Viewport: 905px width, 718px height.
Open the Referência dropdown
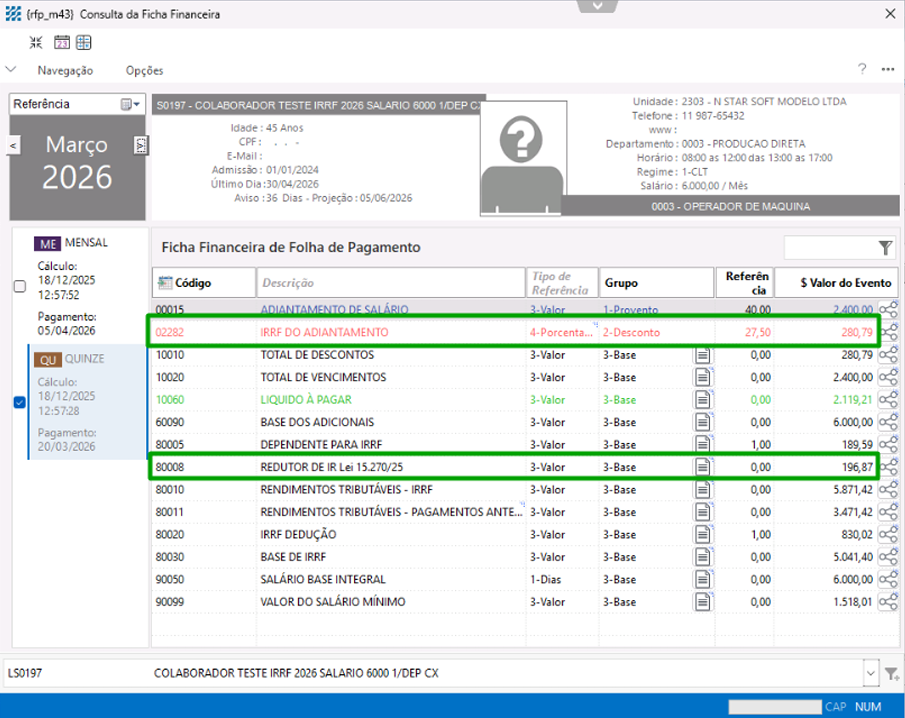pos(131,104)
